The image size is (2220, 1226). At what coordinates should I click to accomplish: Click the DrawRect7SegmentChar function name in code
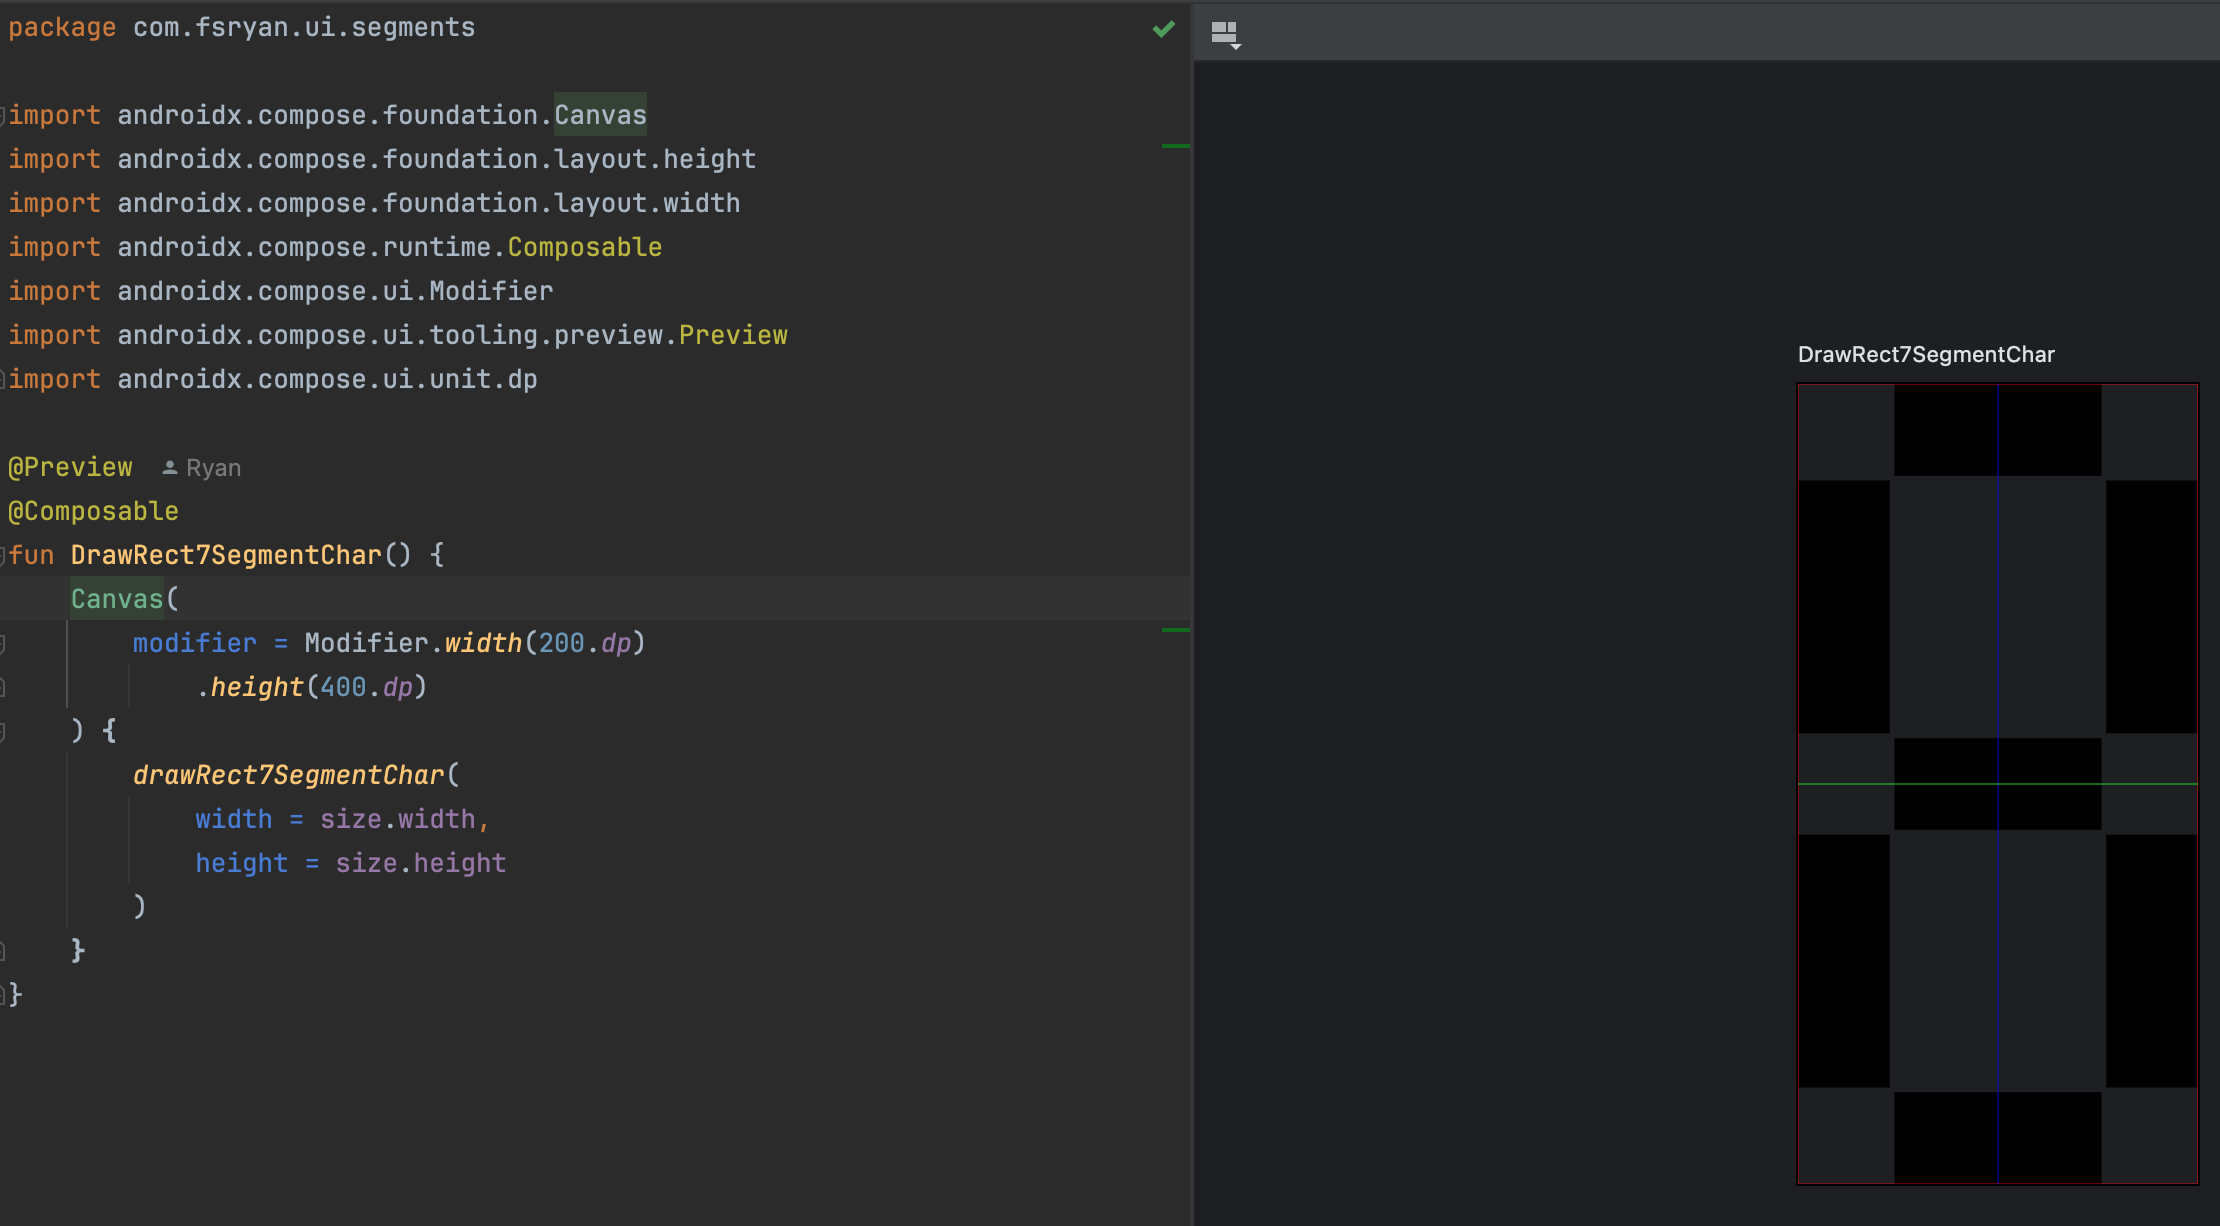pyautogui.click(x=226, y=555)
